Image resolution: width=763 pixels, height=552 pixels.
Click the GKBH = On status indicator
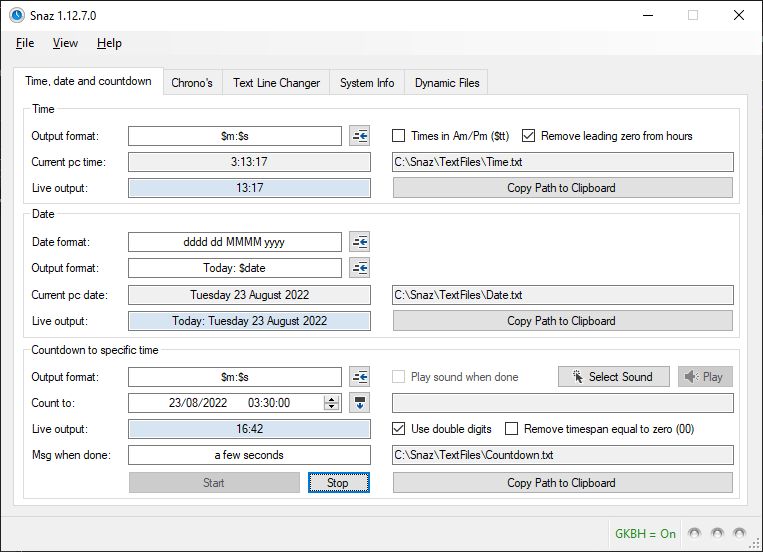pyautogui.click(x=645, y=533)
